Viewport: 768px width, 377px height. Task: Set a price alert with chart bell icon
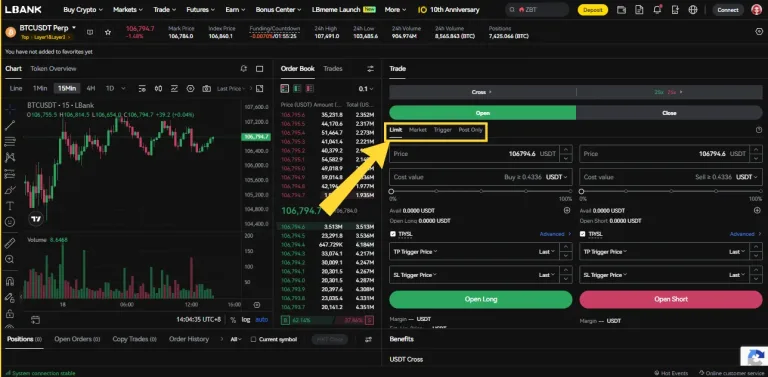tap(243, 69)
